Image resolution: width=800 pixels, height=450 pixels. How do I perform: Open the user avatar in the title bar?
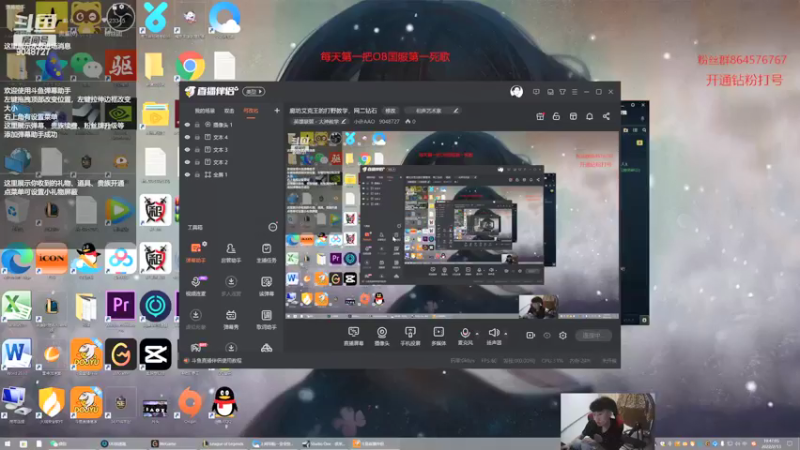pos(516,92)
